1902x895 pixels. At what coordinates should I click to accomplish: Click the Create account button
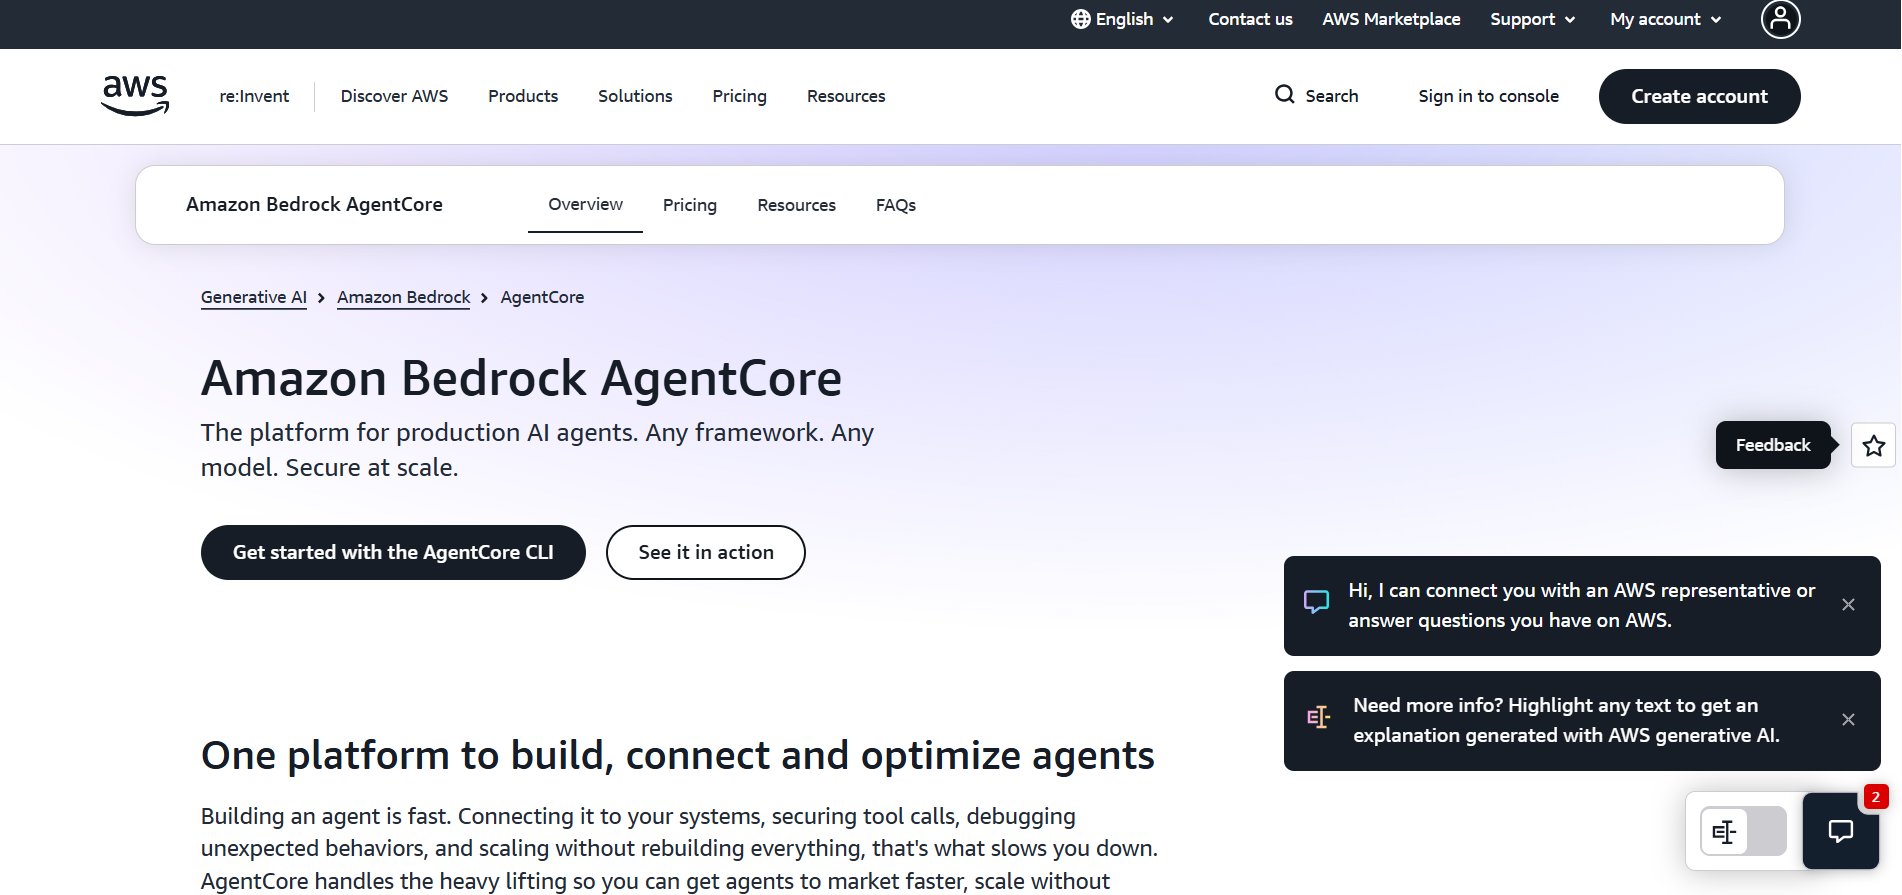pyautogui.click(x=1699, y=96)
